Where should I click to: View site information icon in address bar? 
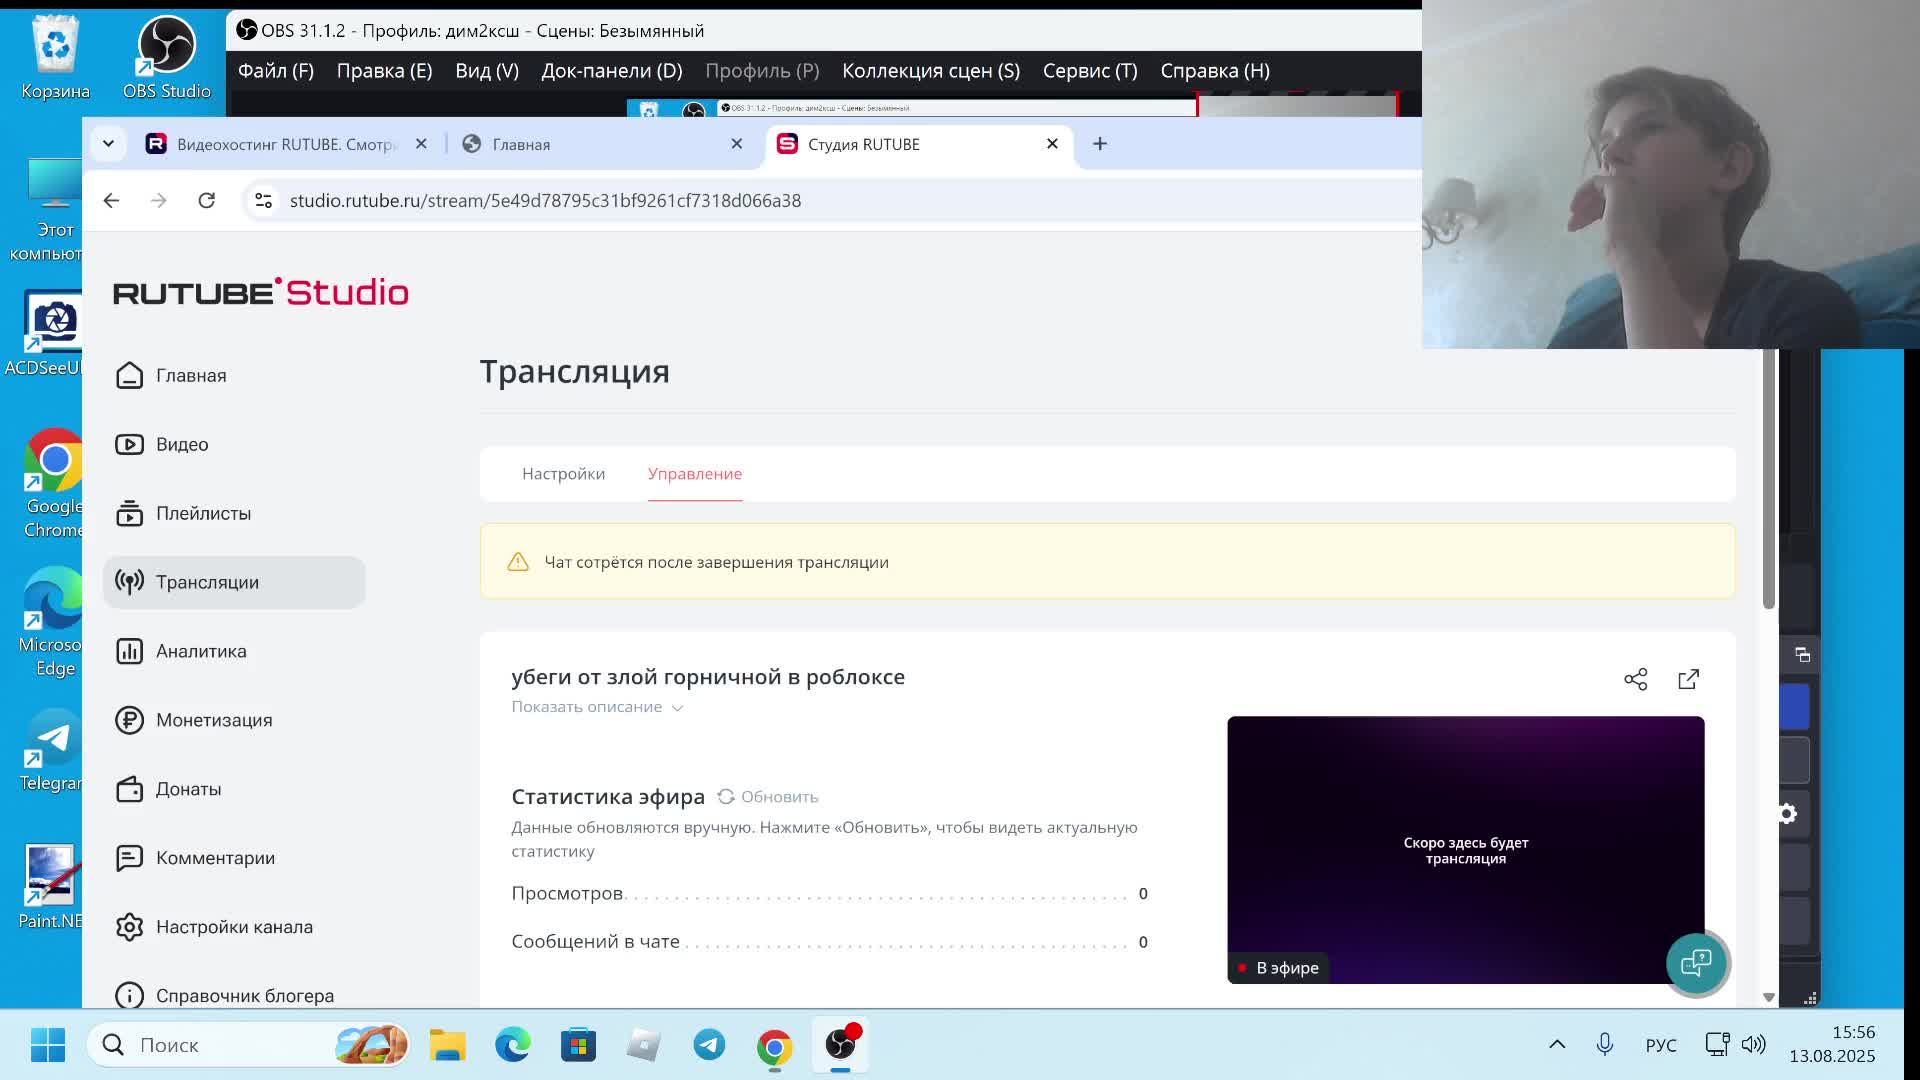click(x=263, y=200)
